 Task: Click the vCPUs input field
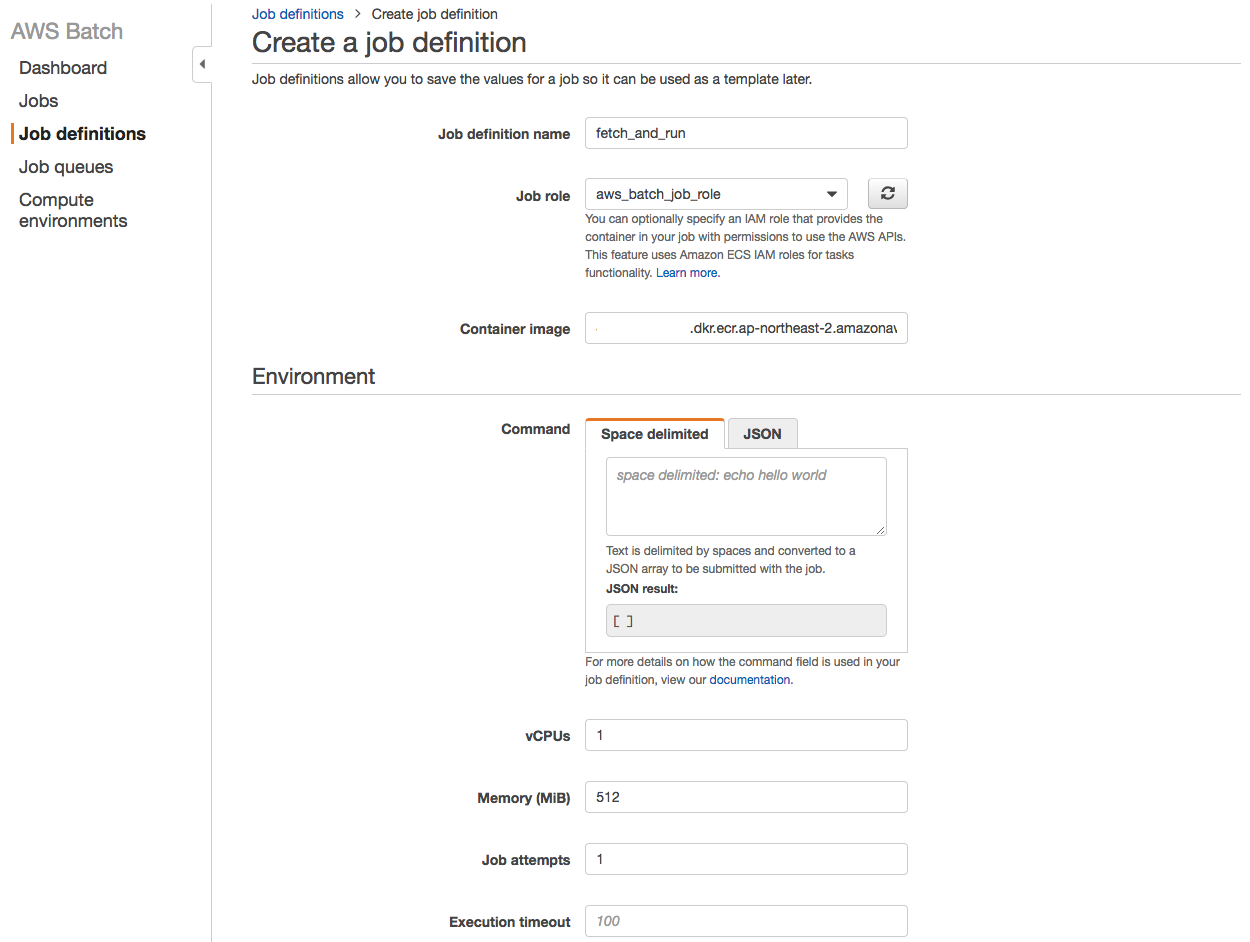click(746, 735)
